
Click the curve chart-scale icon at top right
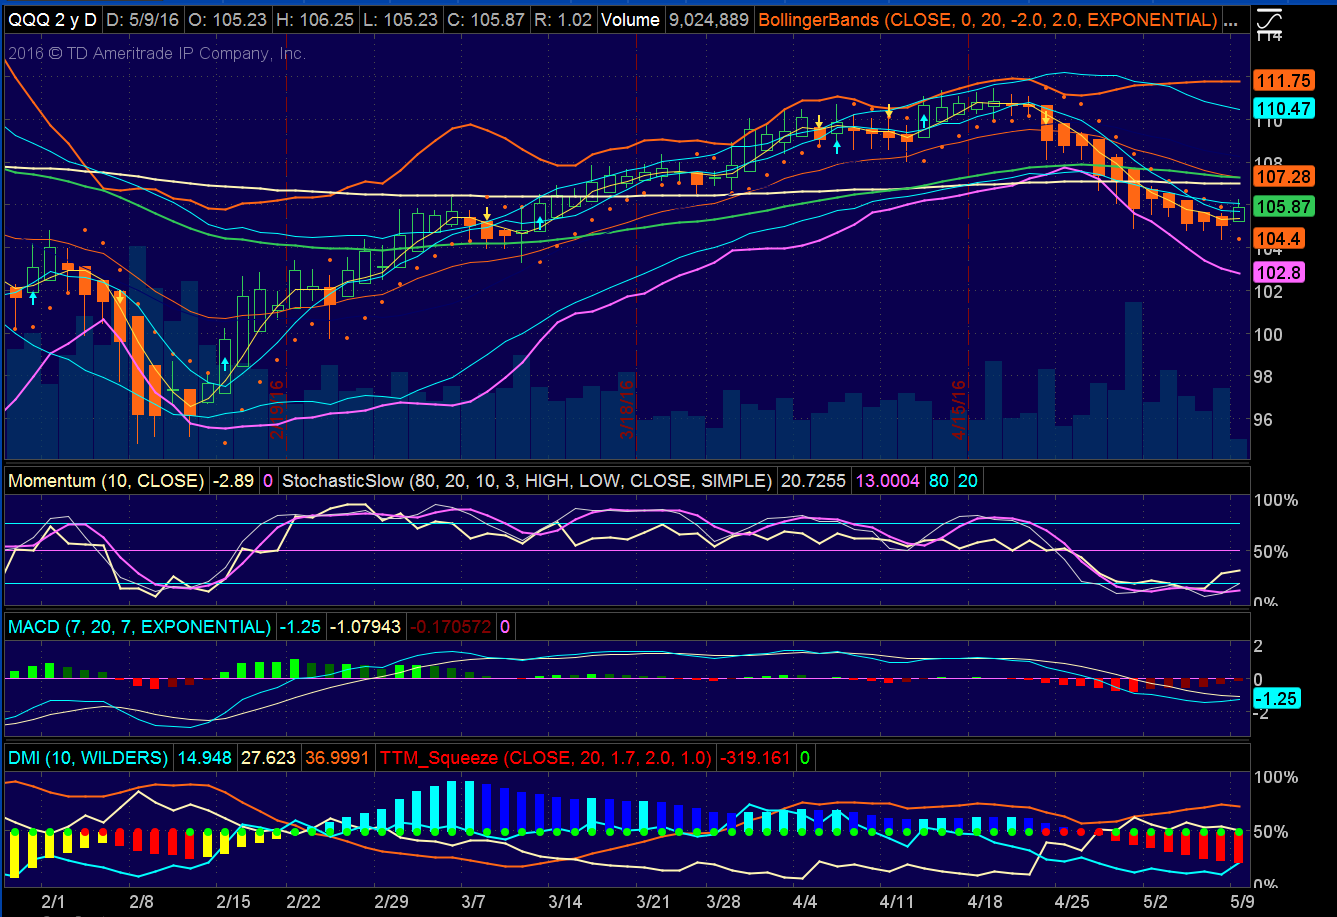pos(1268,22)
